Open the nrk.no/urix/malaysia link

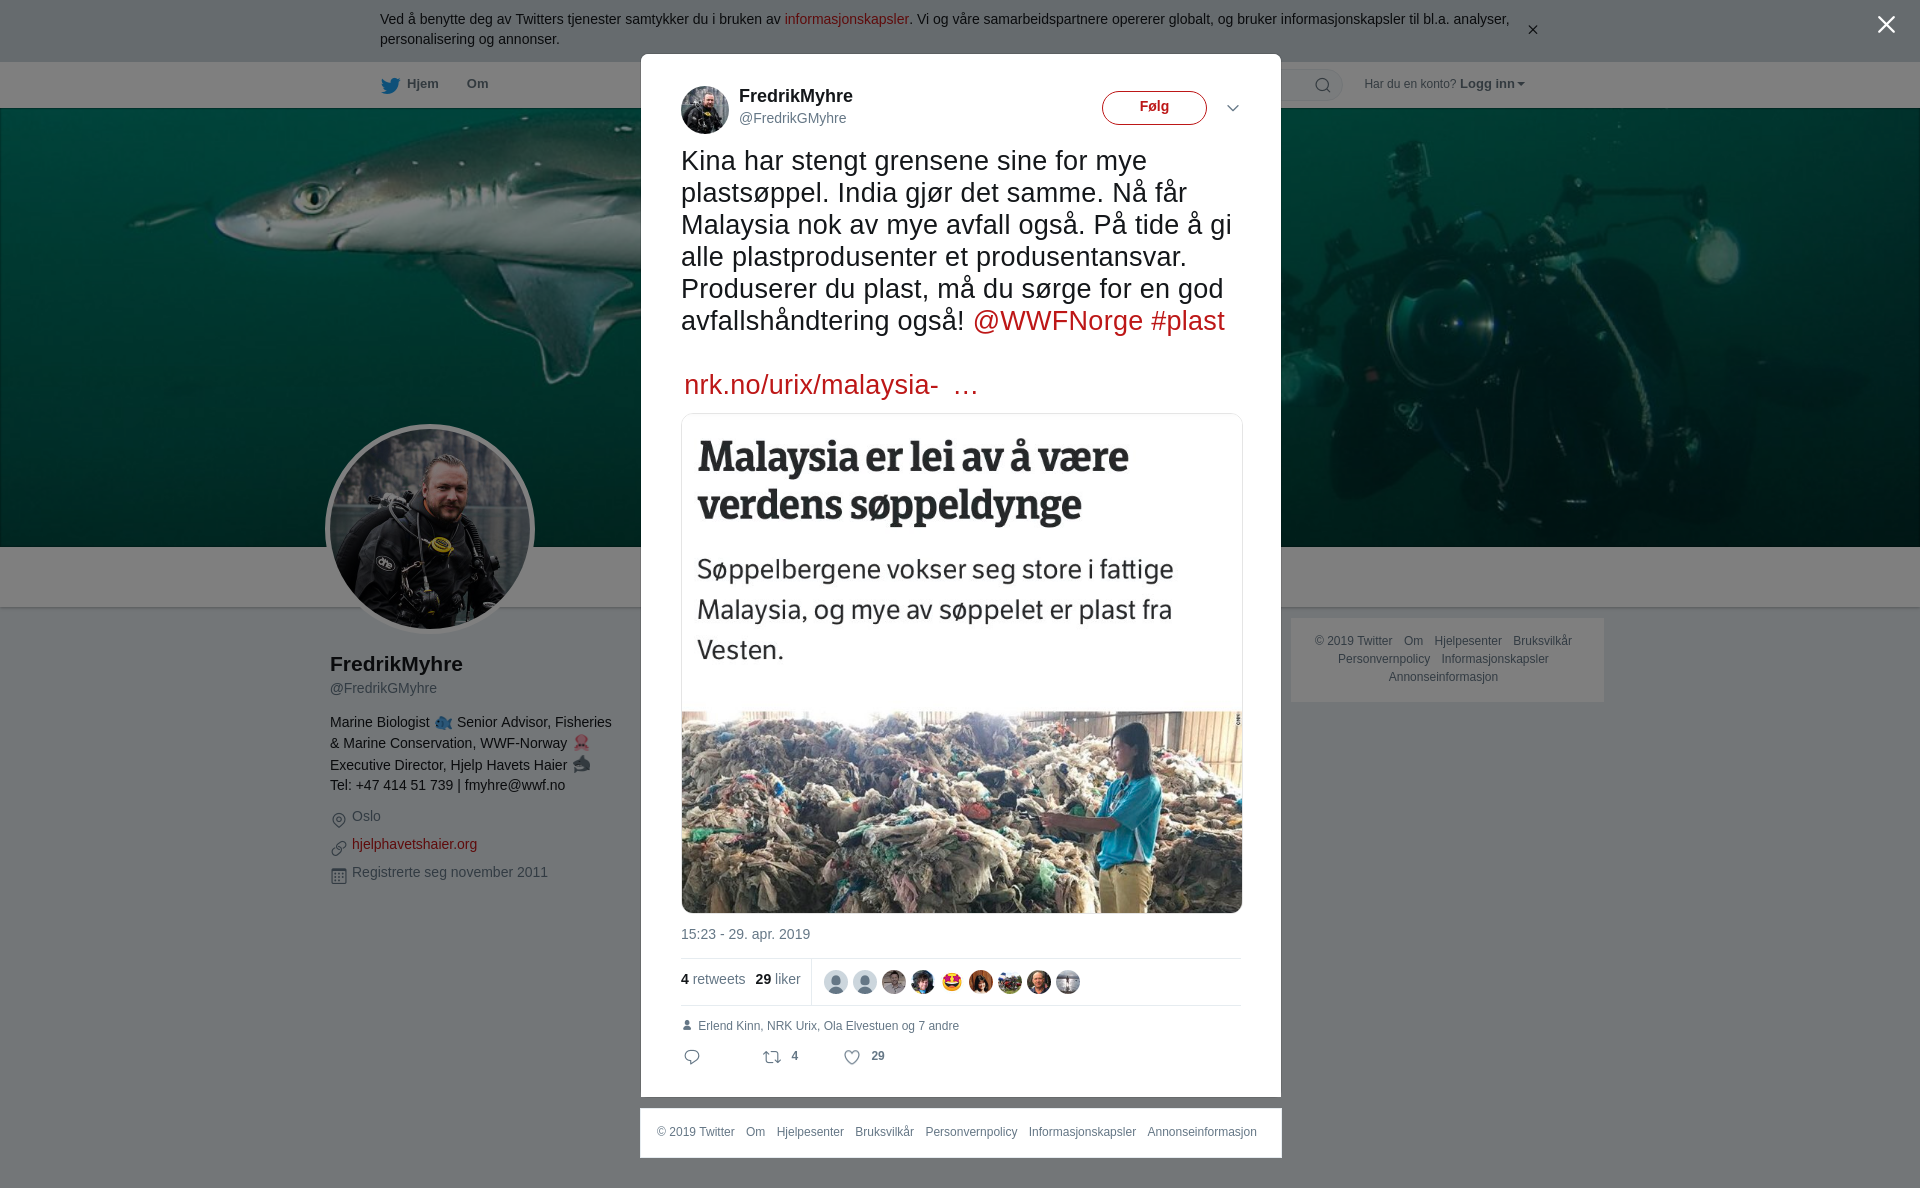point(831,385)
